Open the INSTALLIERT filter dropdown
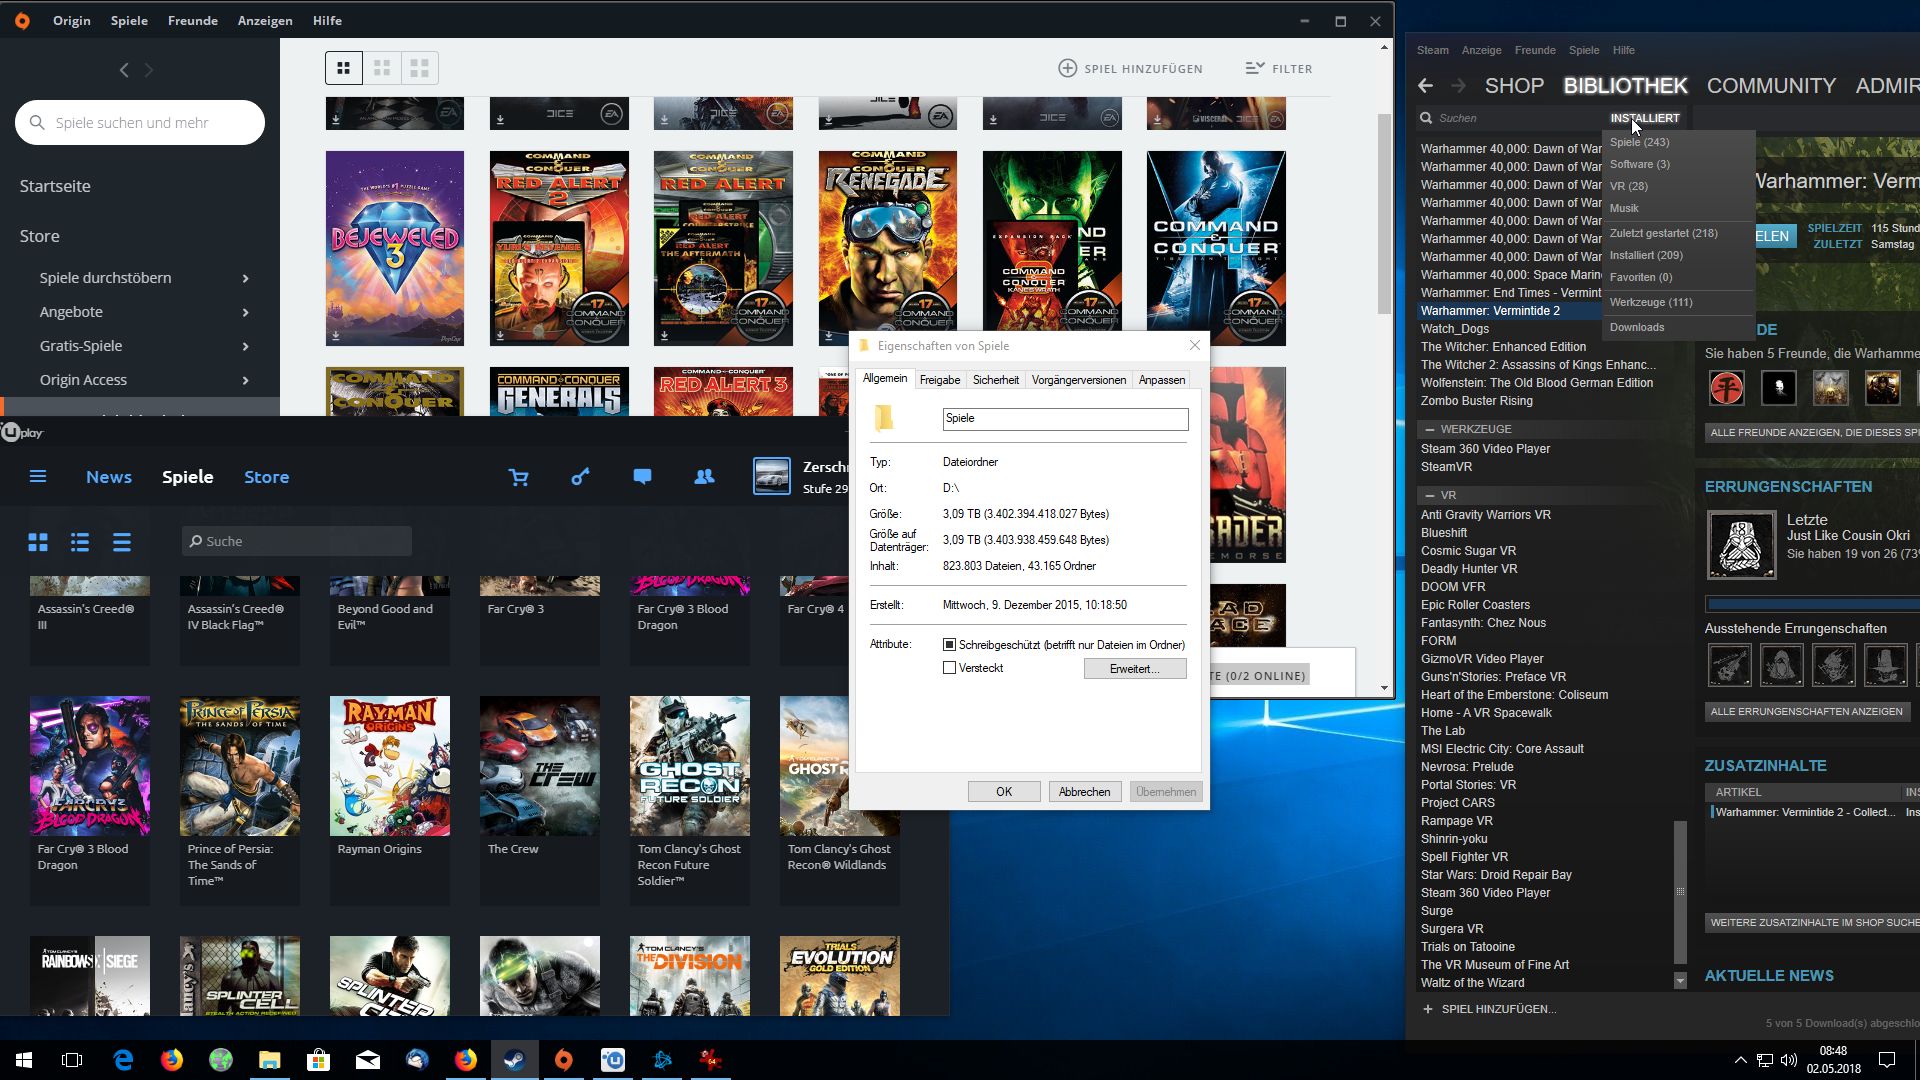This screenshot has height=1080, width=1920. point(1644,118)
